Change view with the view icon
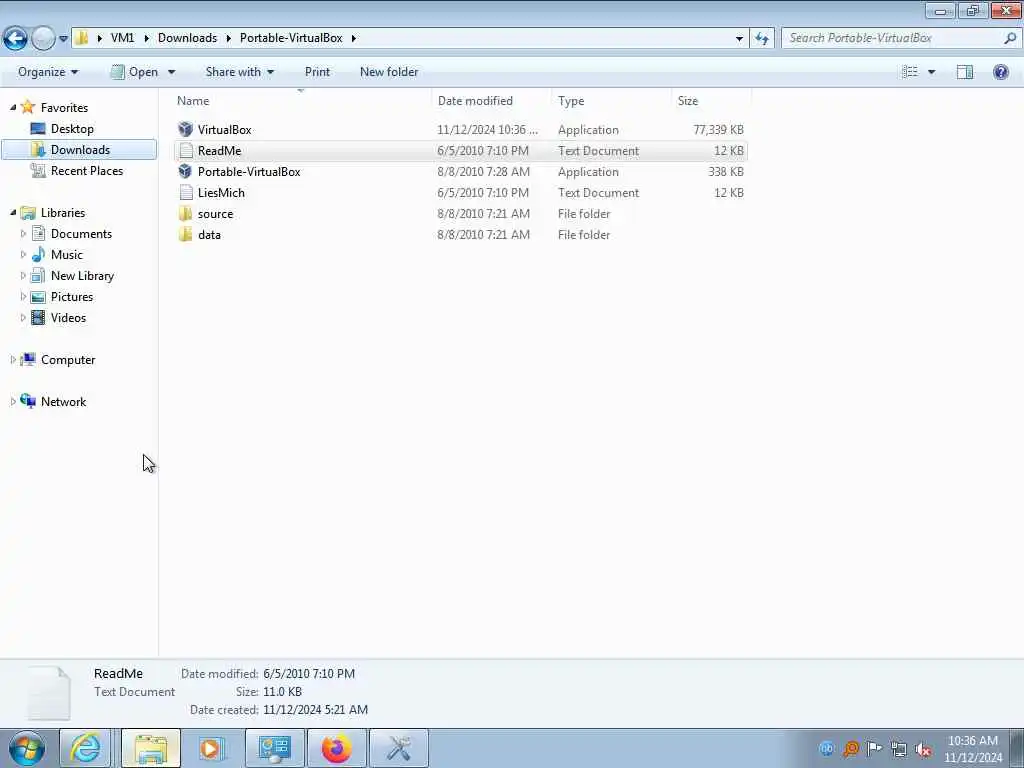 [x=910, y=72]
